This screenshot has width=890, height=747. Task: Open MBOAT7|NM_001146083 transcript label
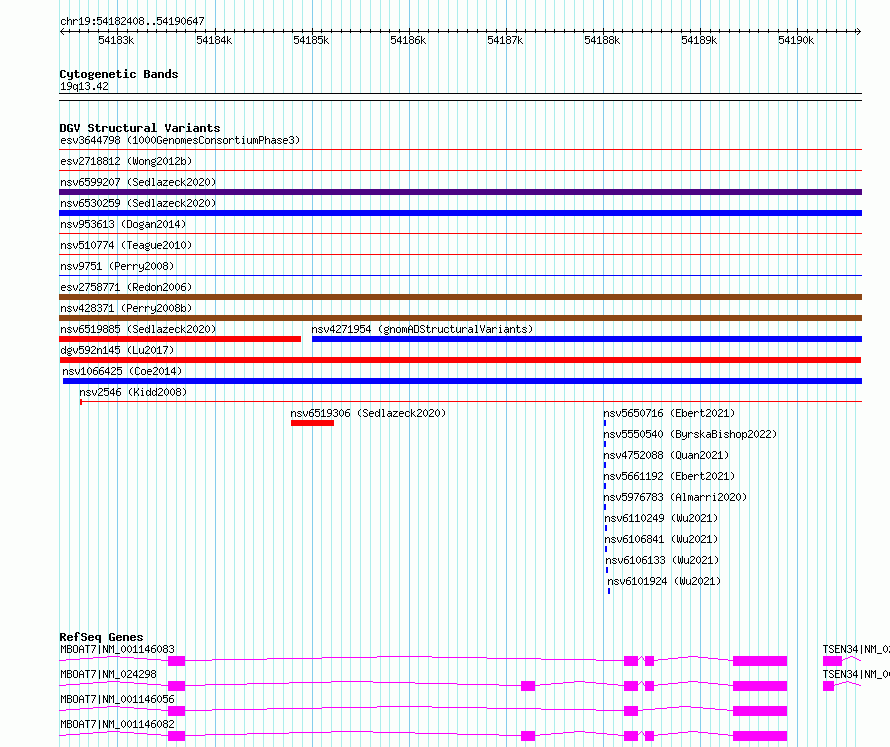[x=117, y=649]
